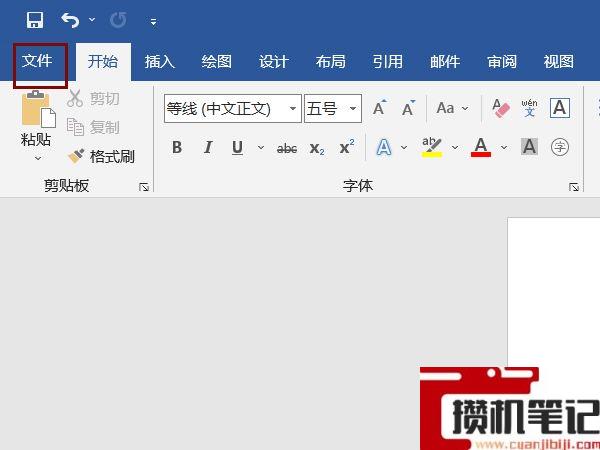Click the 粘贴 (Paste) clipboard icon

(x=39, y=109)
